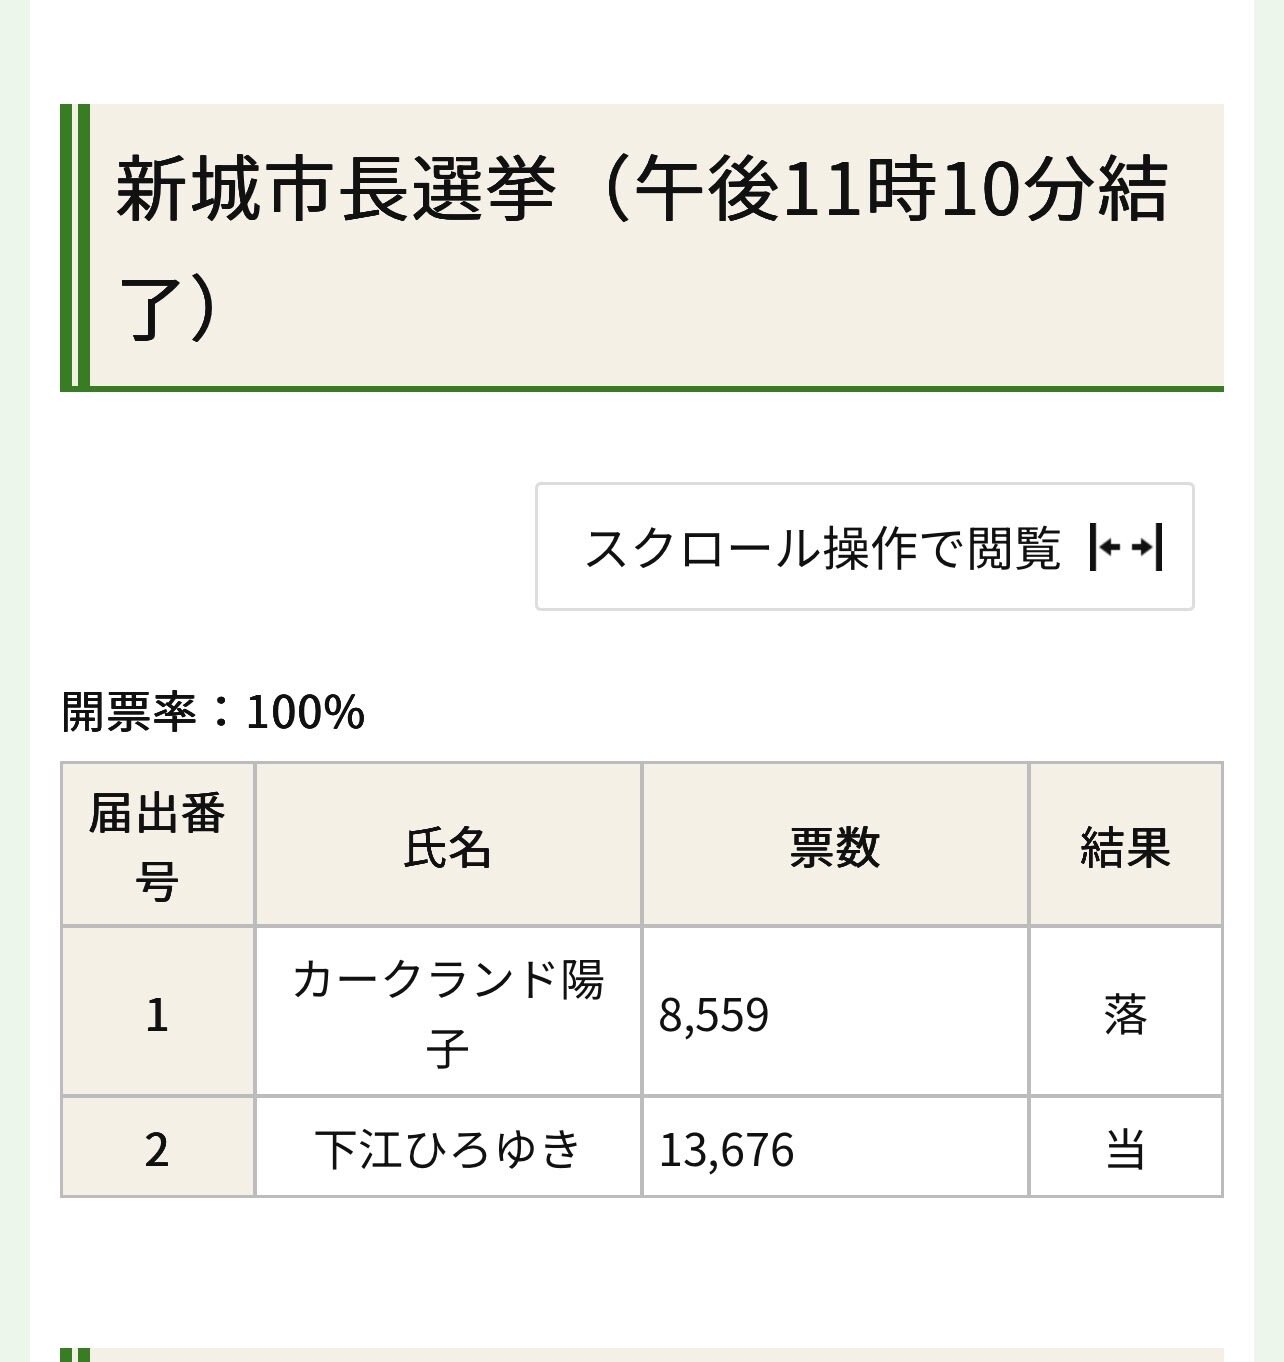Click the scroll arrows icon in the button
This screenshot has width=1284, height=1362.
pyautogui.click(x=1126, y=547)
